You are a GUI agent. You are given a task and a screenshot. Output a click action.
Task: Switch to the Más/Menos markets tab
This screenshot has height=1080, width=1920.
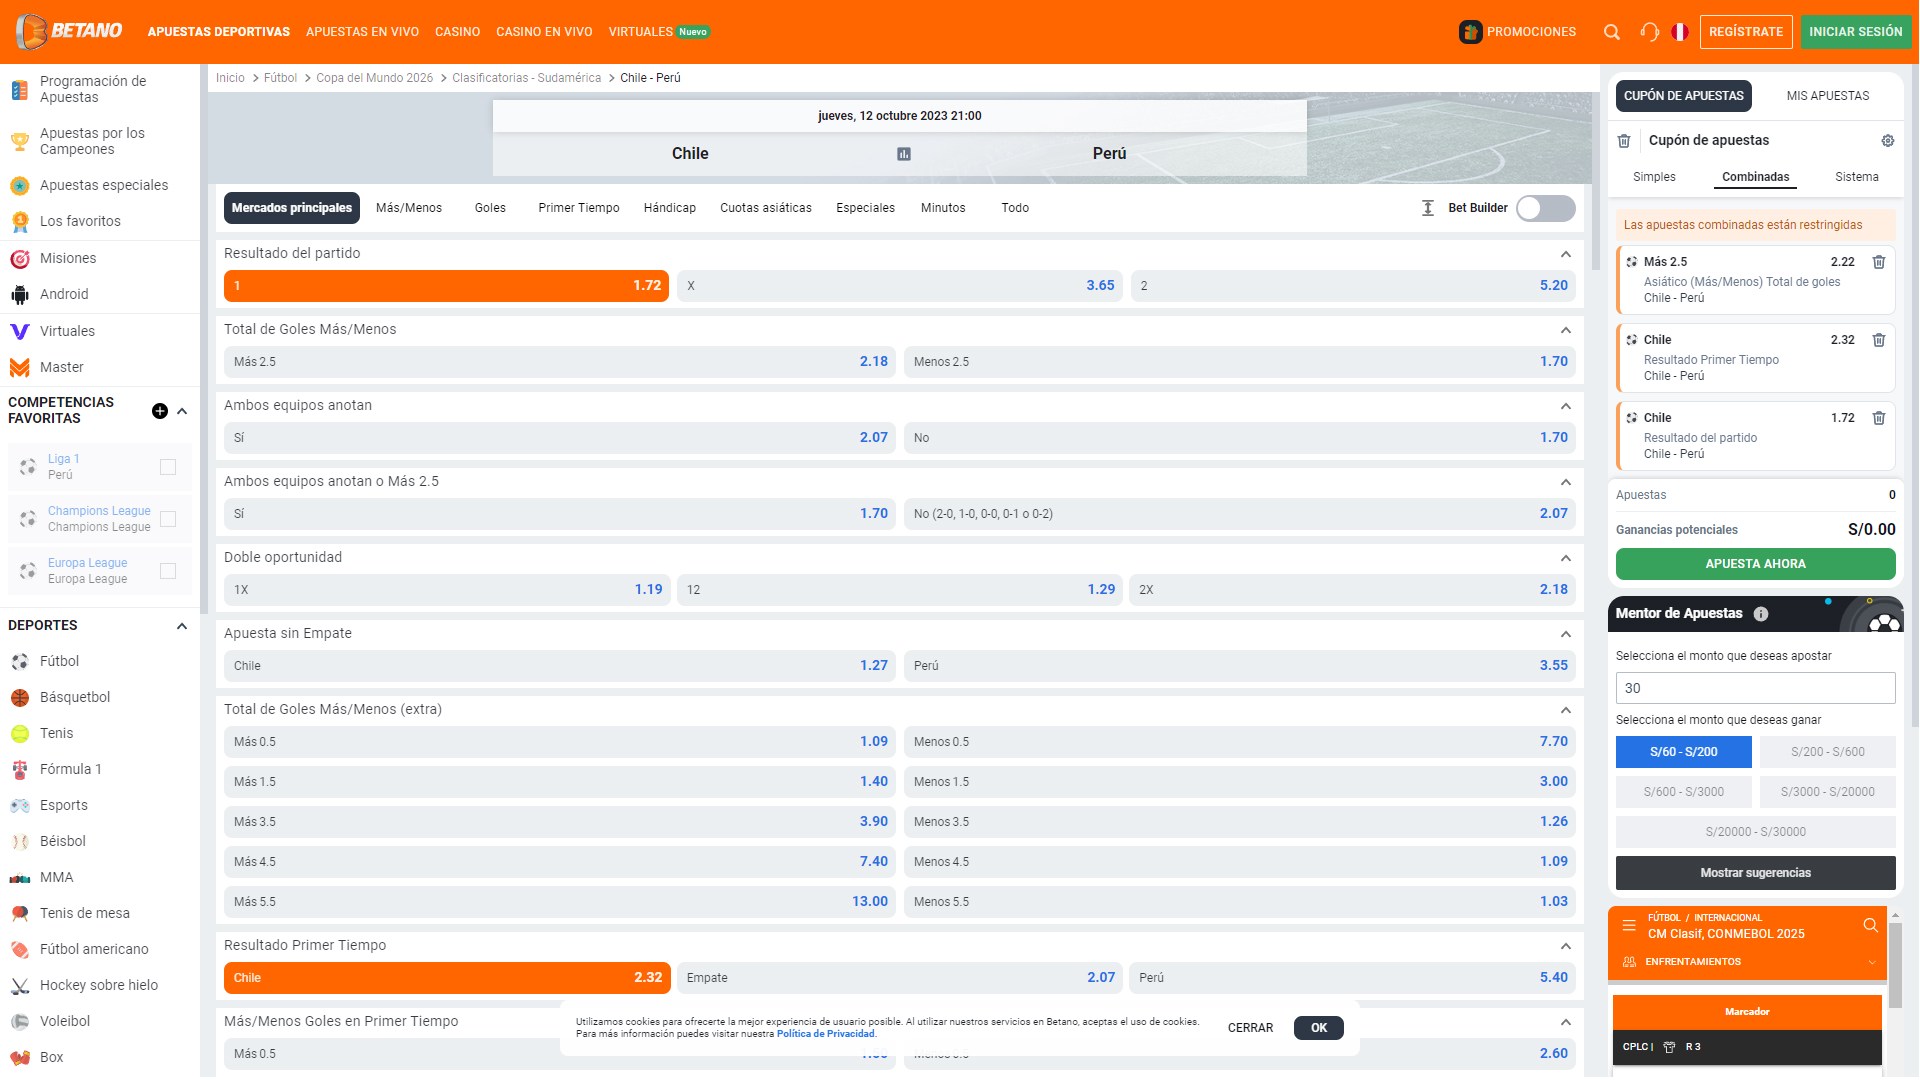[x=409, y=208]
